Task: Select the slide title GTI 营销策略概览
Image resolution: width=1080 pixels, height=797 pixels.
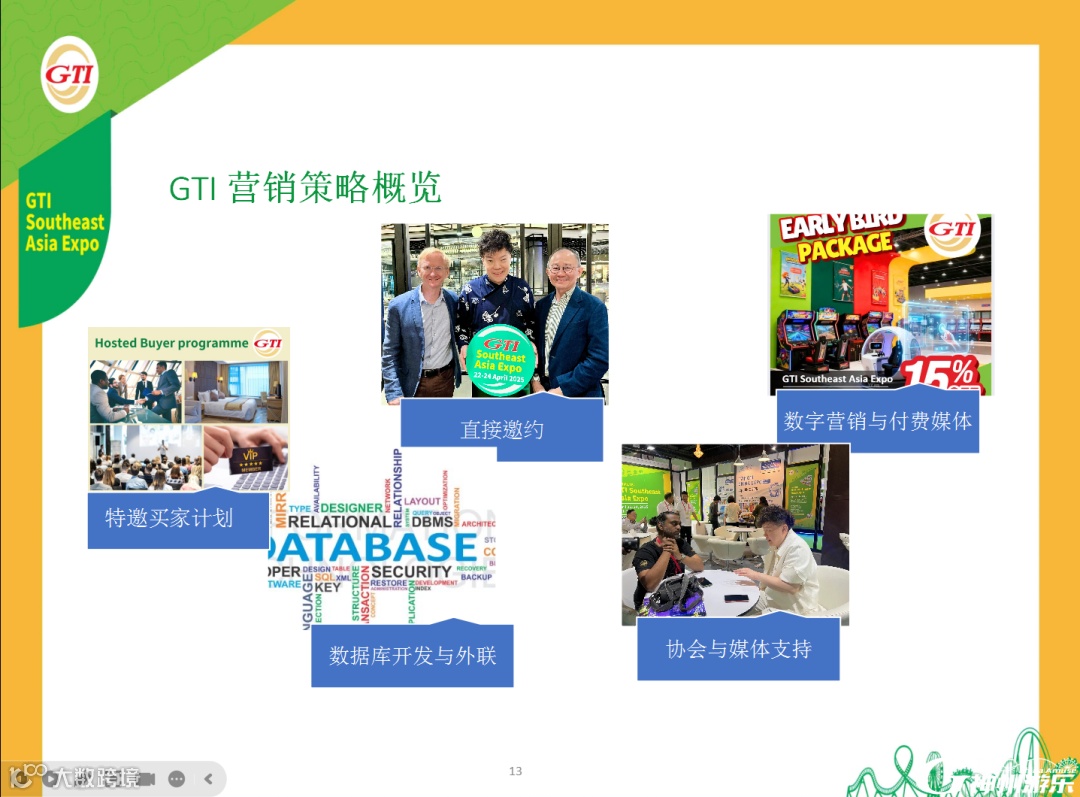Action: (305, 187)
